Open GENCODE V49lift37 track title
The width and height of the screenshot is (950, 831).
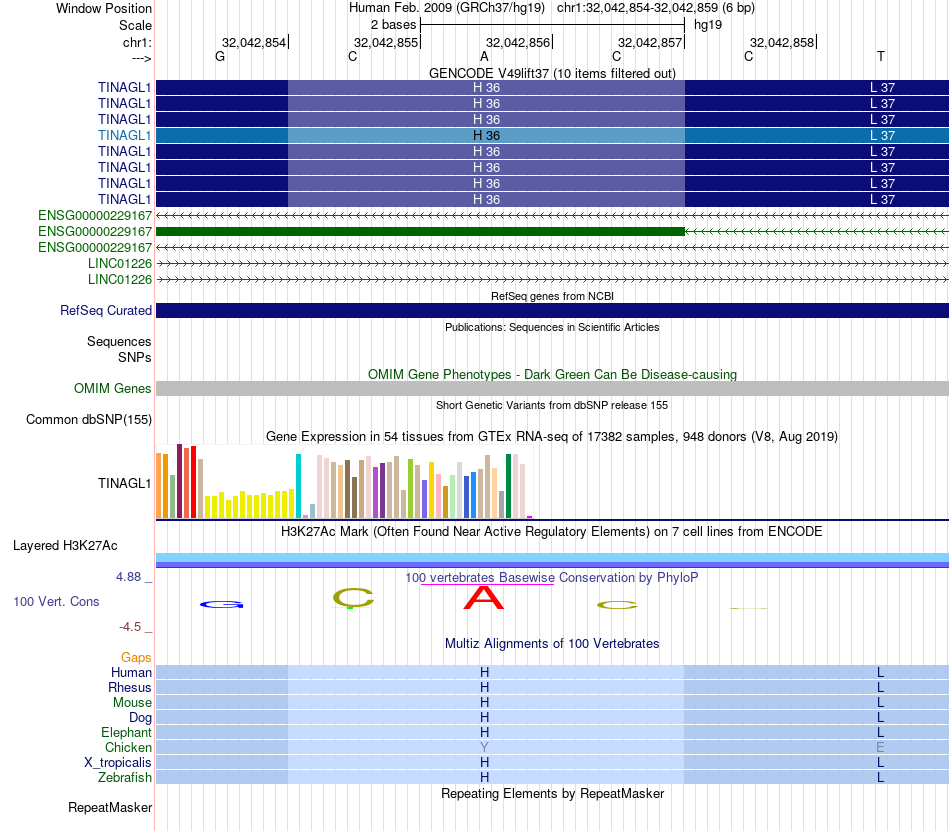(552, 73)
